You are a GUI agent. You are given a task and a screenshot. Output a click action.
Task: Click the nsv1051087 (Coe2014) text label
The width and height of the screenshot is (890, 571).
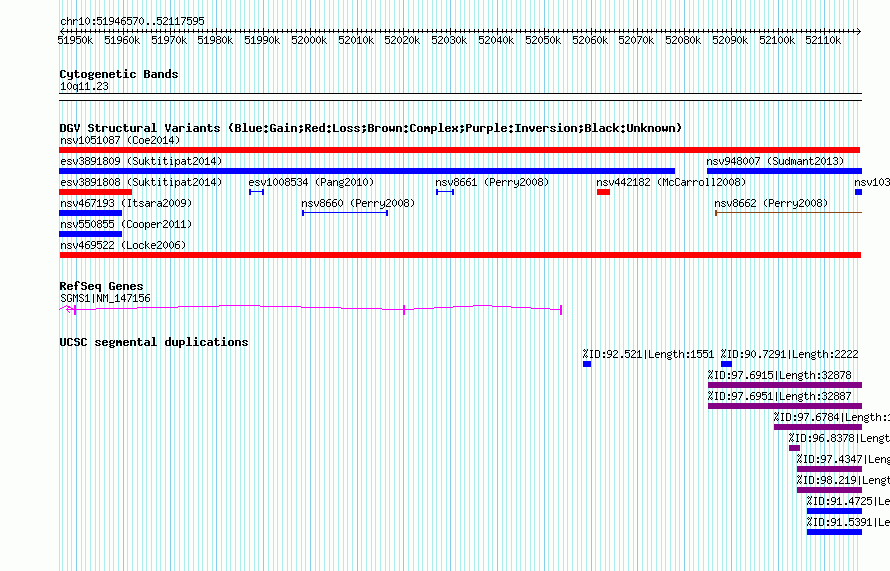(120, 140)
